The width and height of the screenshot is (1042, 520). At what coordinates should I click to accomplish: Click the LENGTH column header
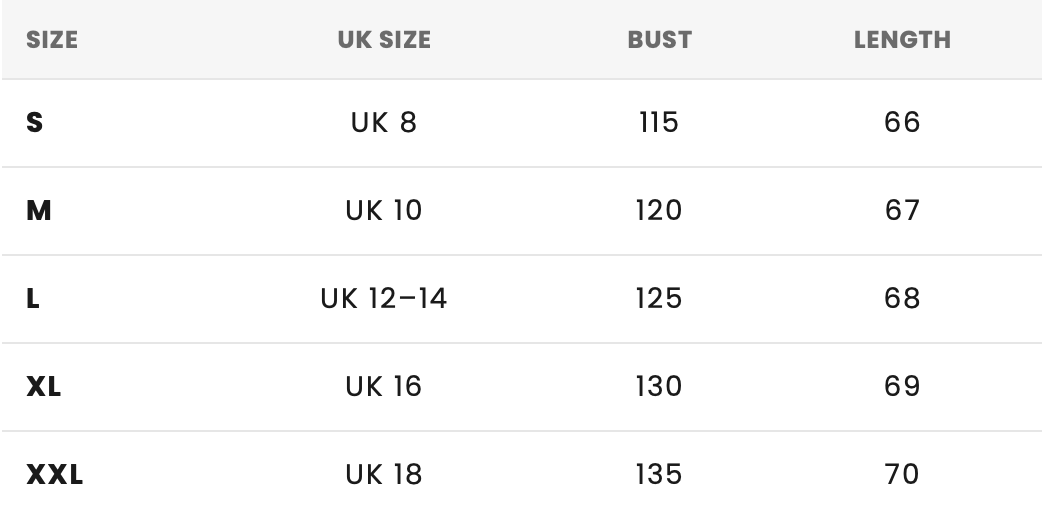pyautogui.click(x=902, y=40)
